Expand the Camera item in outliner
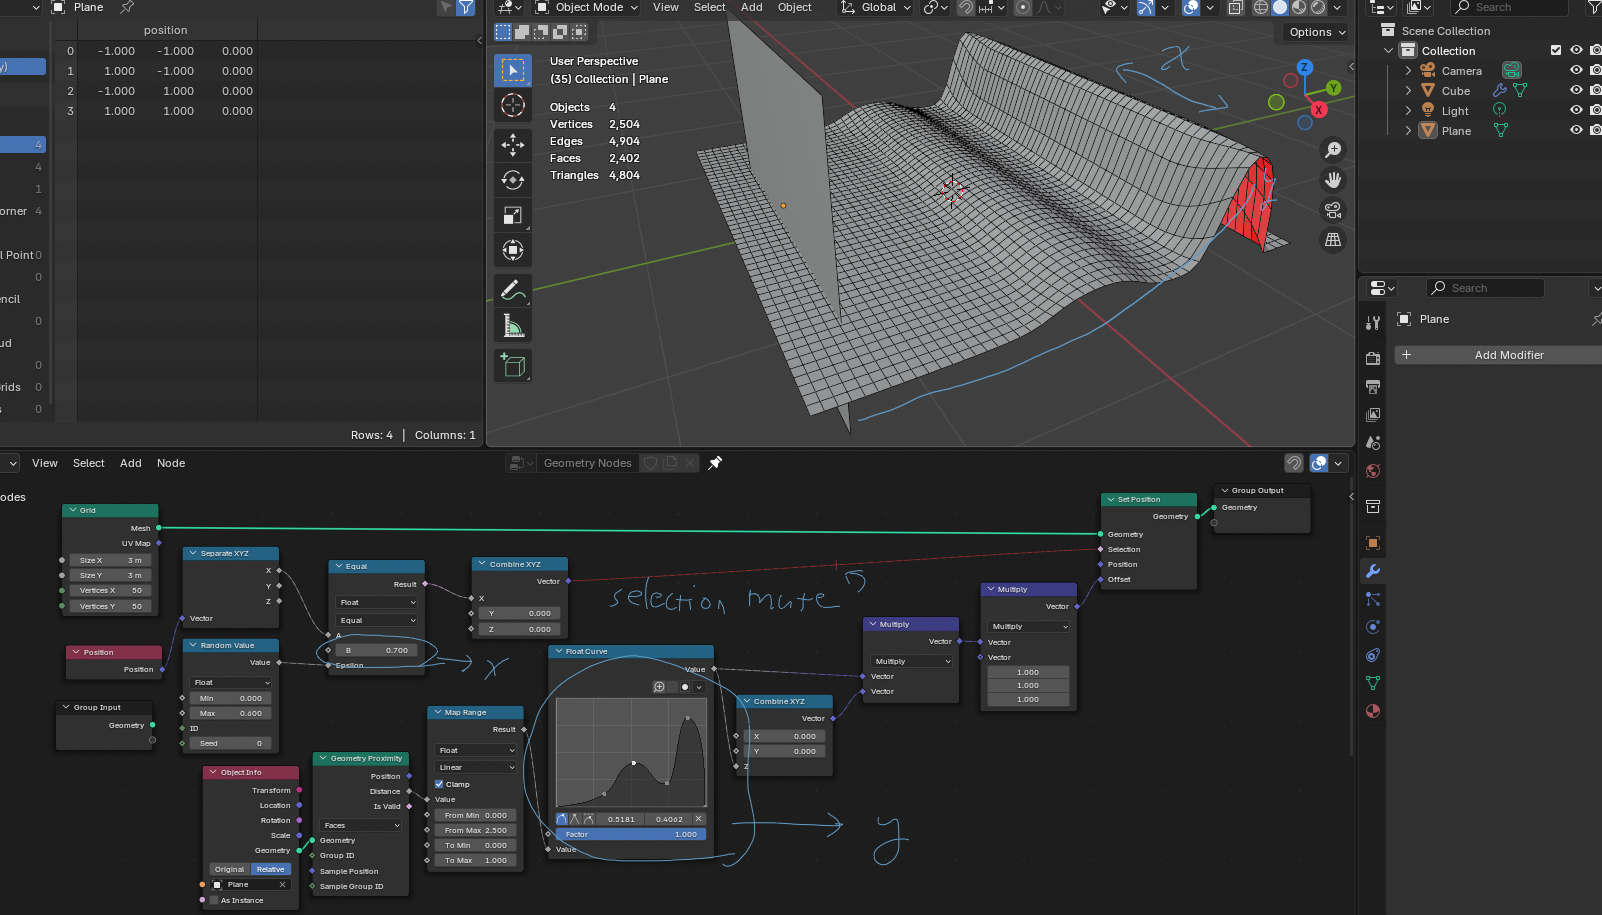This screenshot has height=915, width=1602. [x=1408, y=70]
